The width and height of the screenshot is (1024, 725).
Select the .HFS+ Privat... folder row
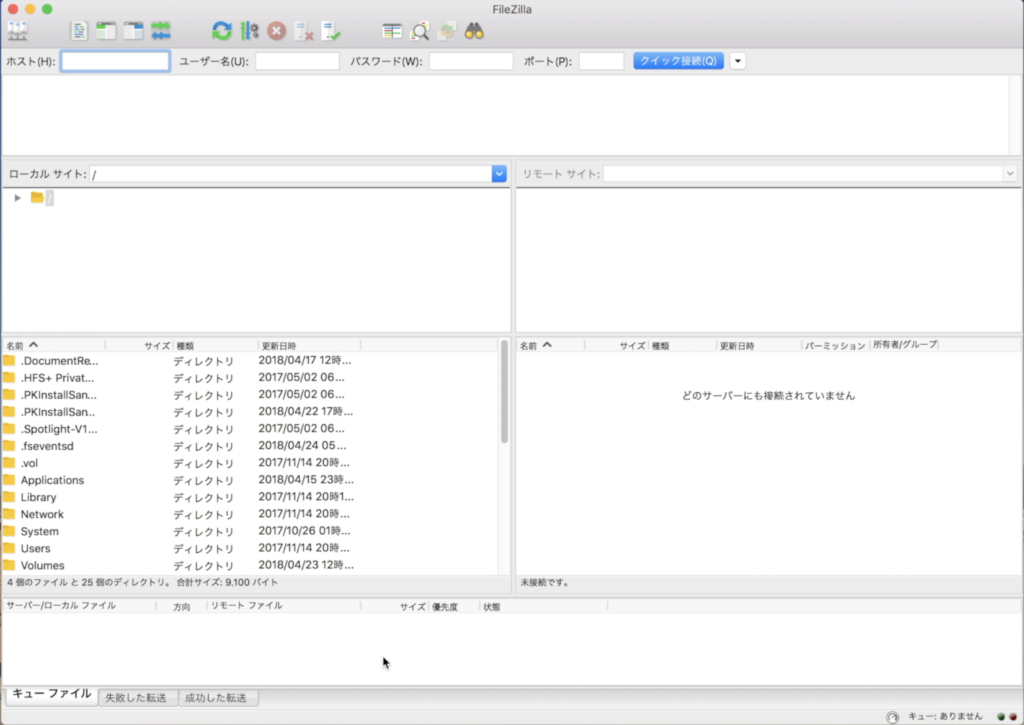tap(249, 378)
